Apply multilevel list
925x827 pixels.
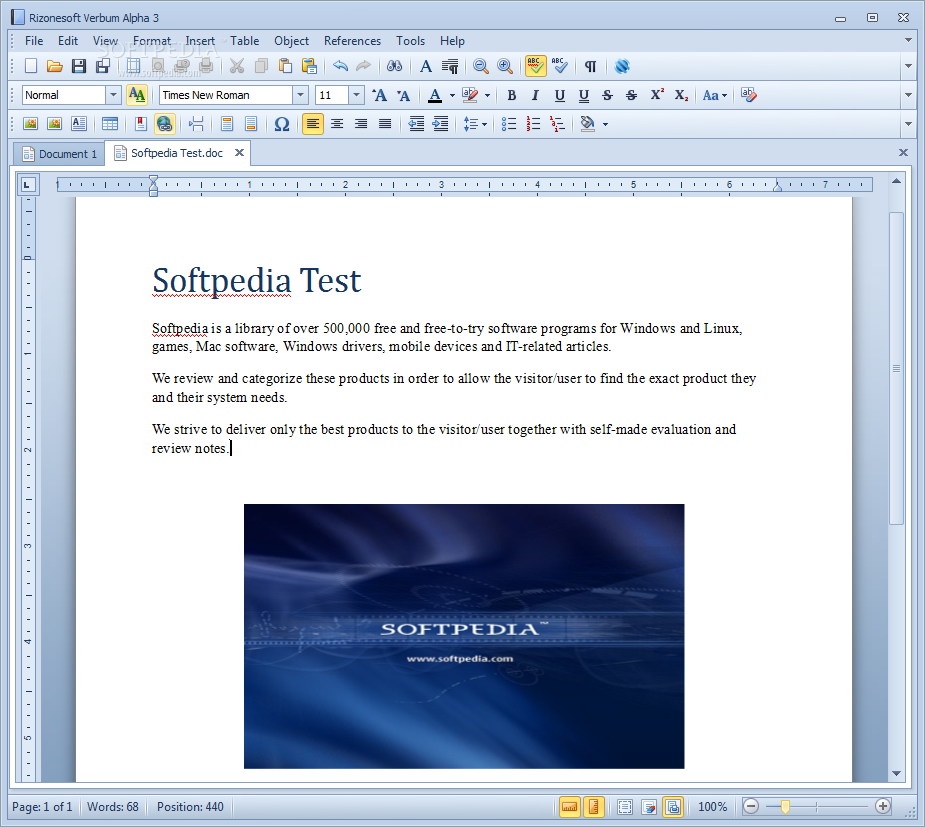pos(557,124)
